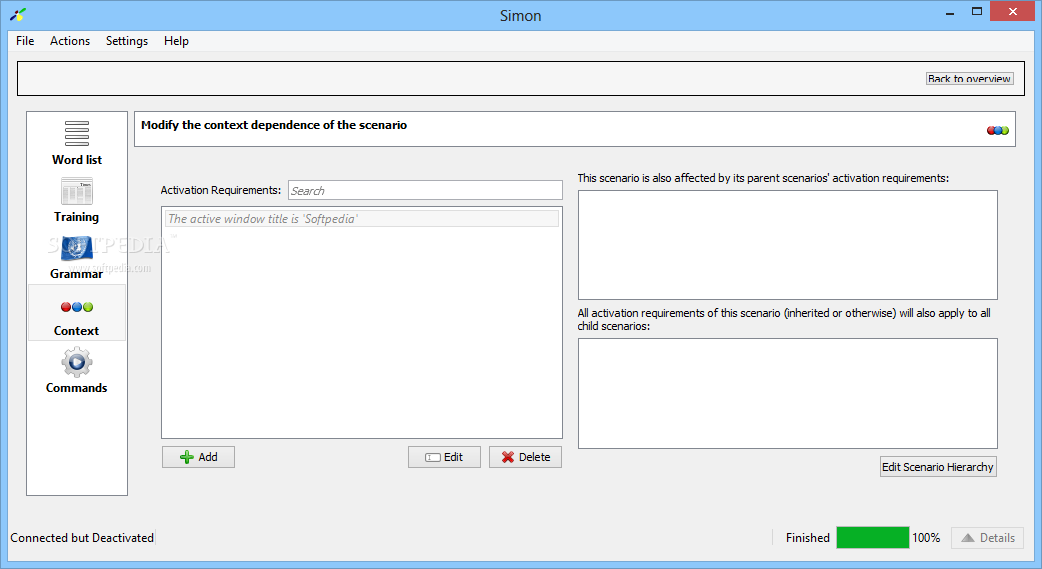Click the green progress bar at 100%
The image size is (1042, 569).
(x=873, y=538)
